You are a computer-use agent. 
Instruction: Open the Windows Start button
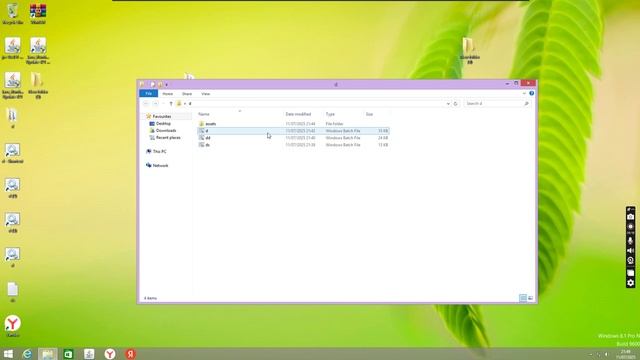(8, 354)
